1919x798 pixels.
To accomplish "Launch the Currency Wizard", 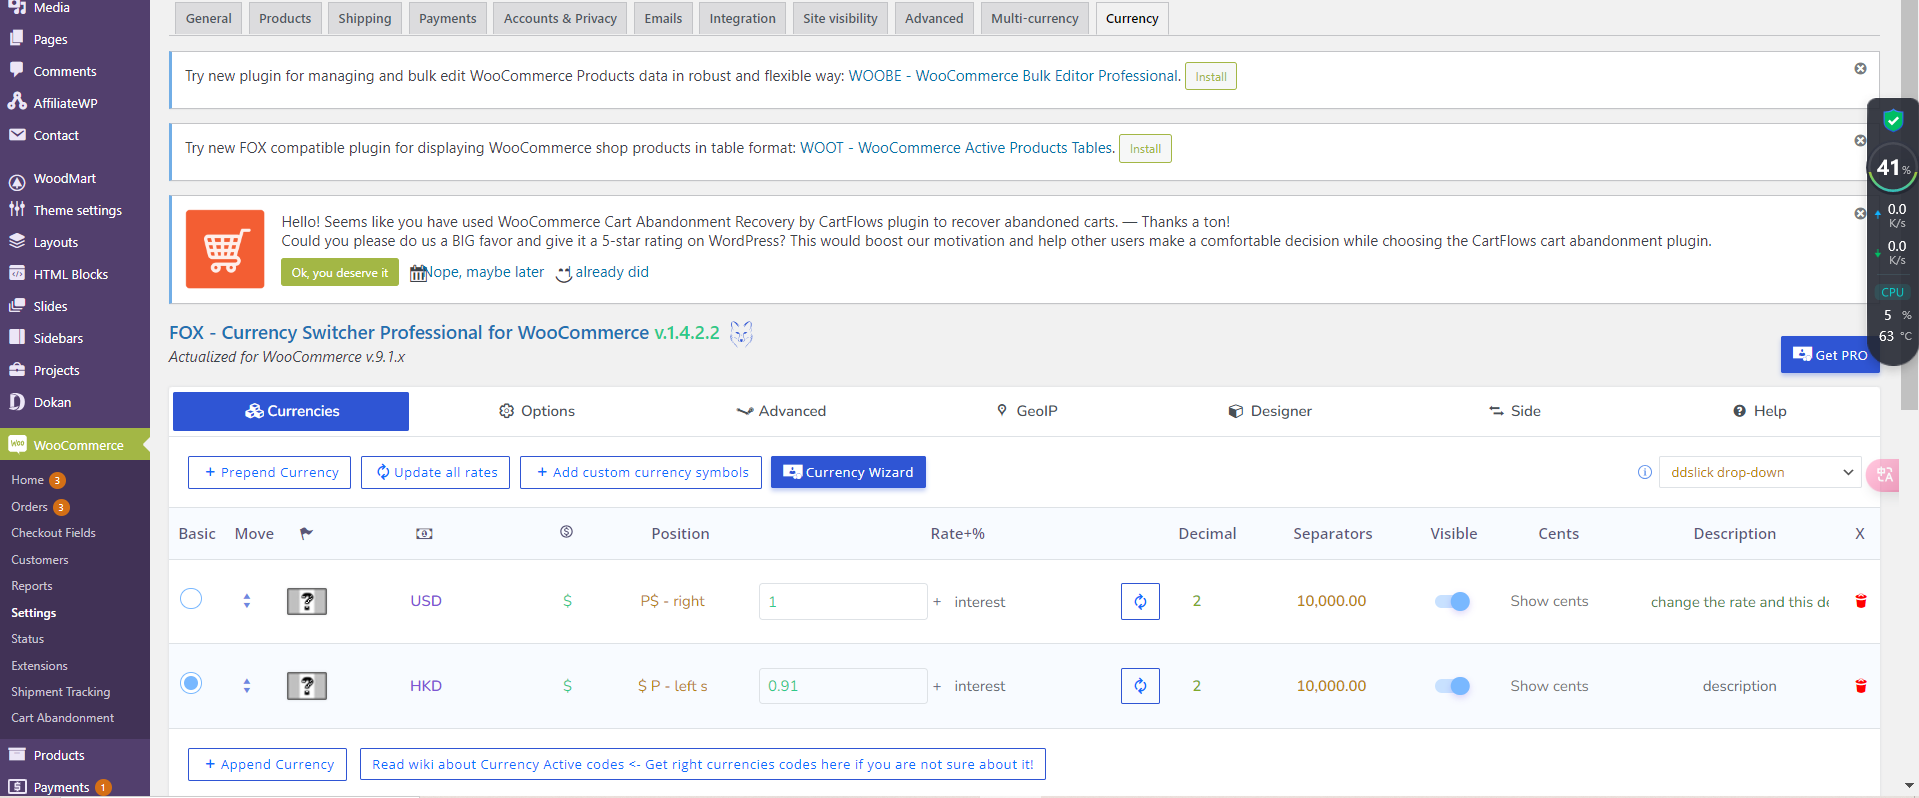I will (x=848, y=472).
